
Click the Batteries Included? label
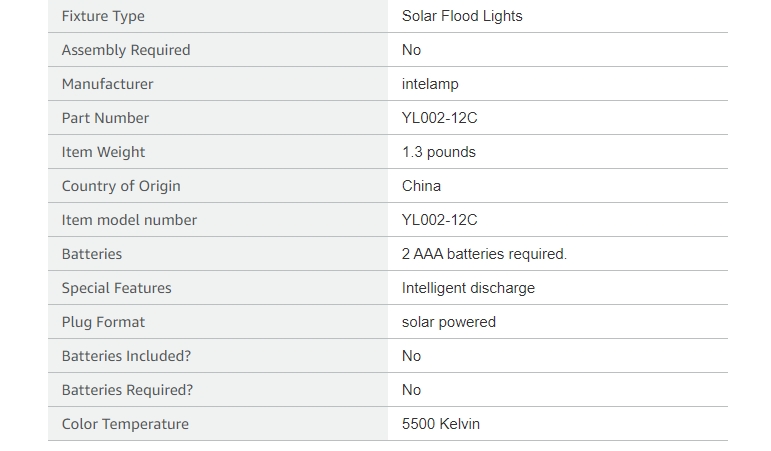point(126,356)
